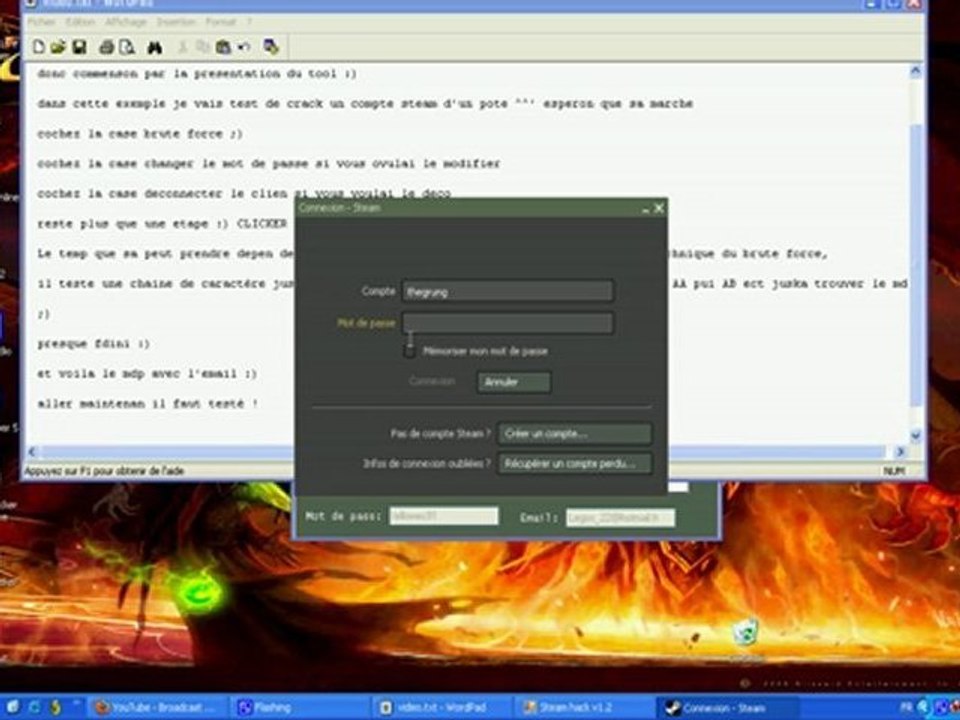Viewport: 960px width, 720px height.
Task: Click the NUM indicator in WordPad status bar
Action: click(x=893, y=471)
